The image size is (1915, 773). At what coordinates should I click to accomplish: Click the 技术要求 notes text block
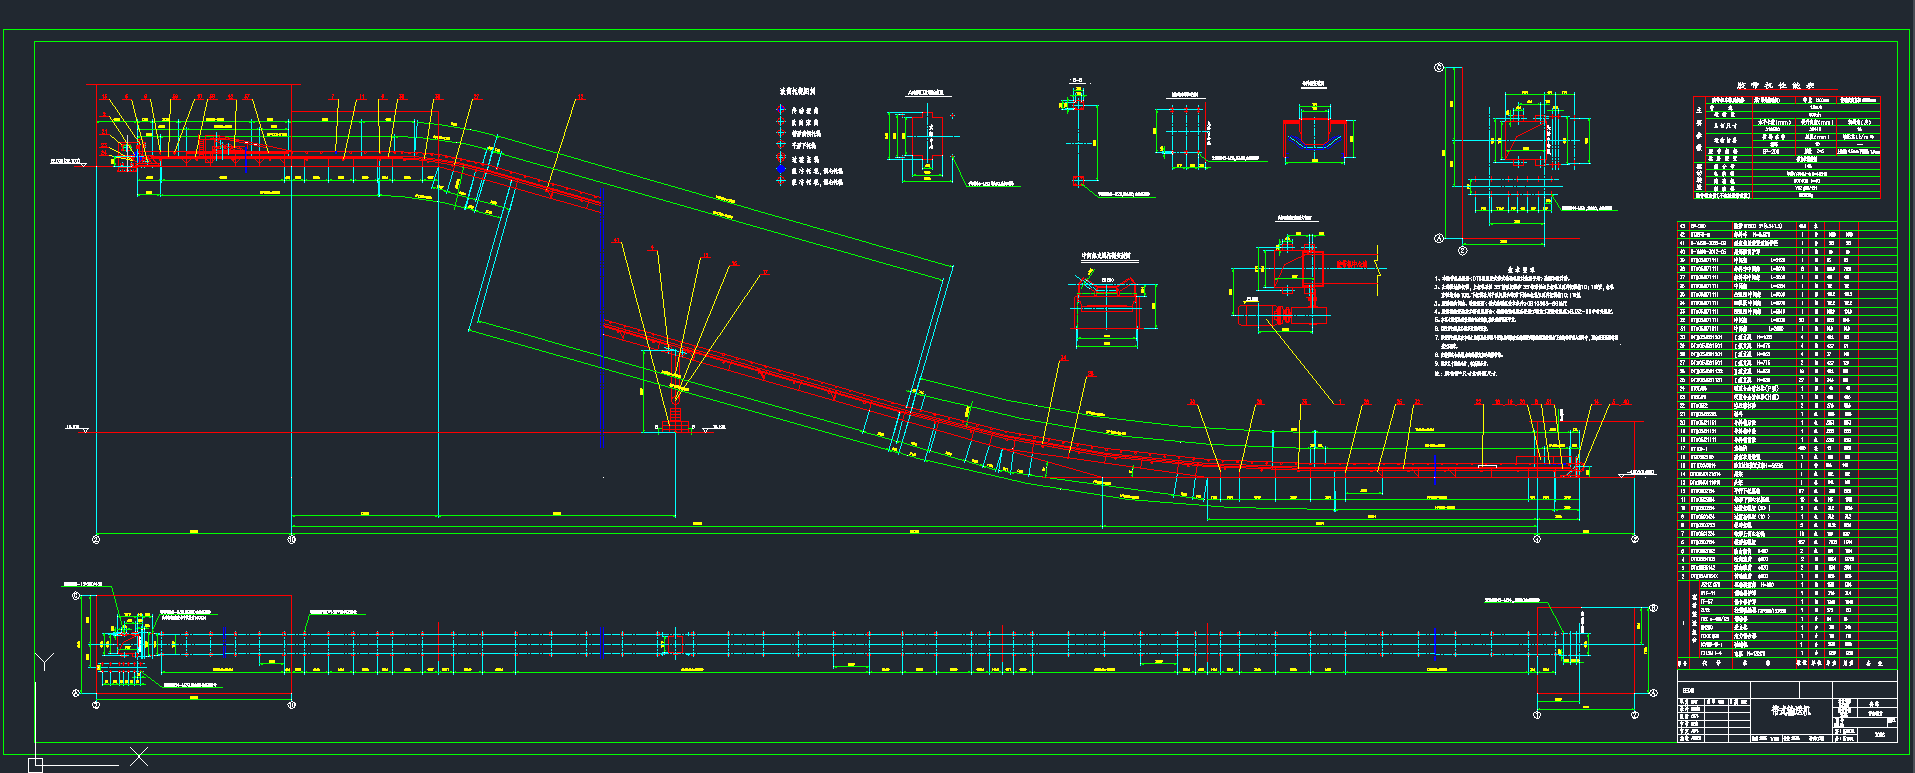(x=1525, y=320)
